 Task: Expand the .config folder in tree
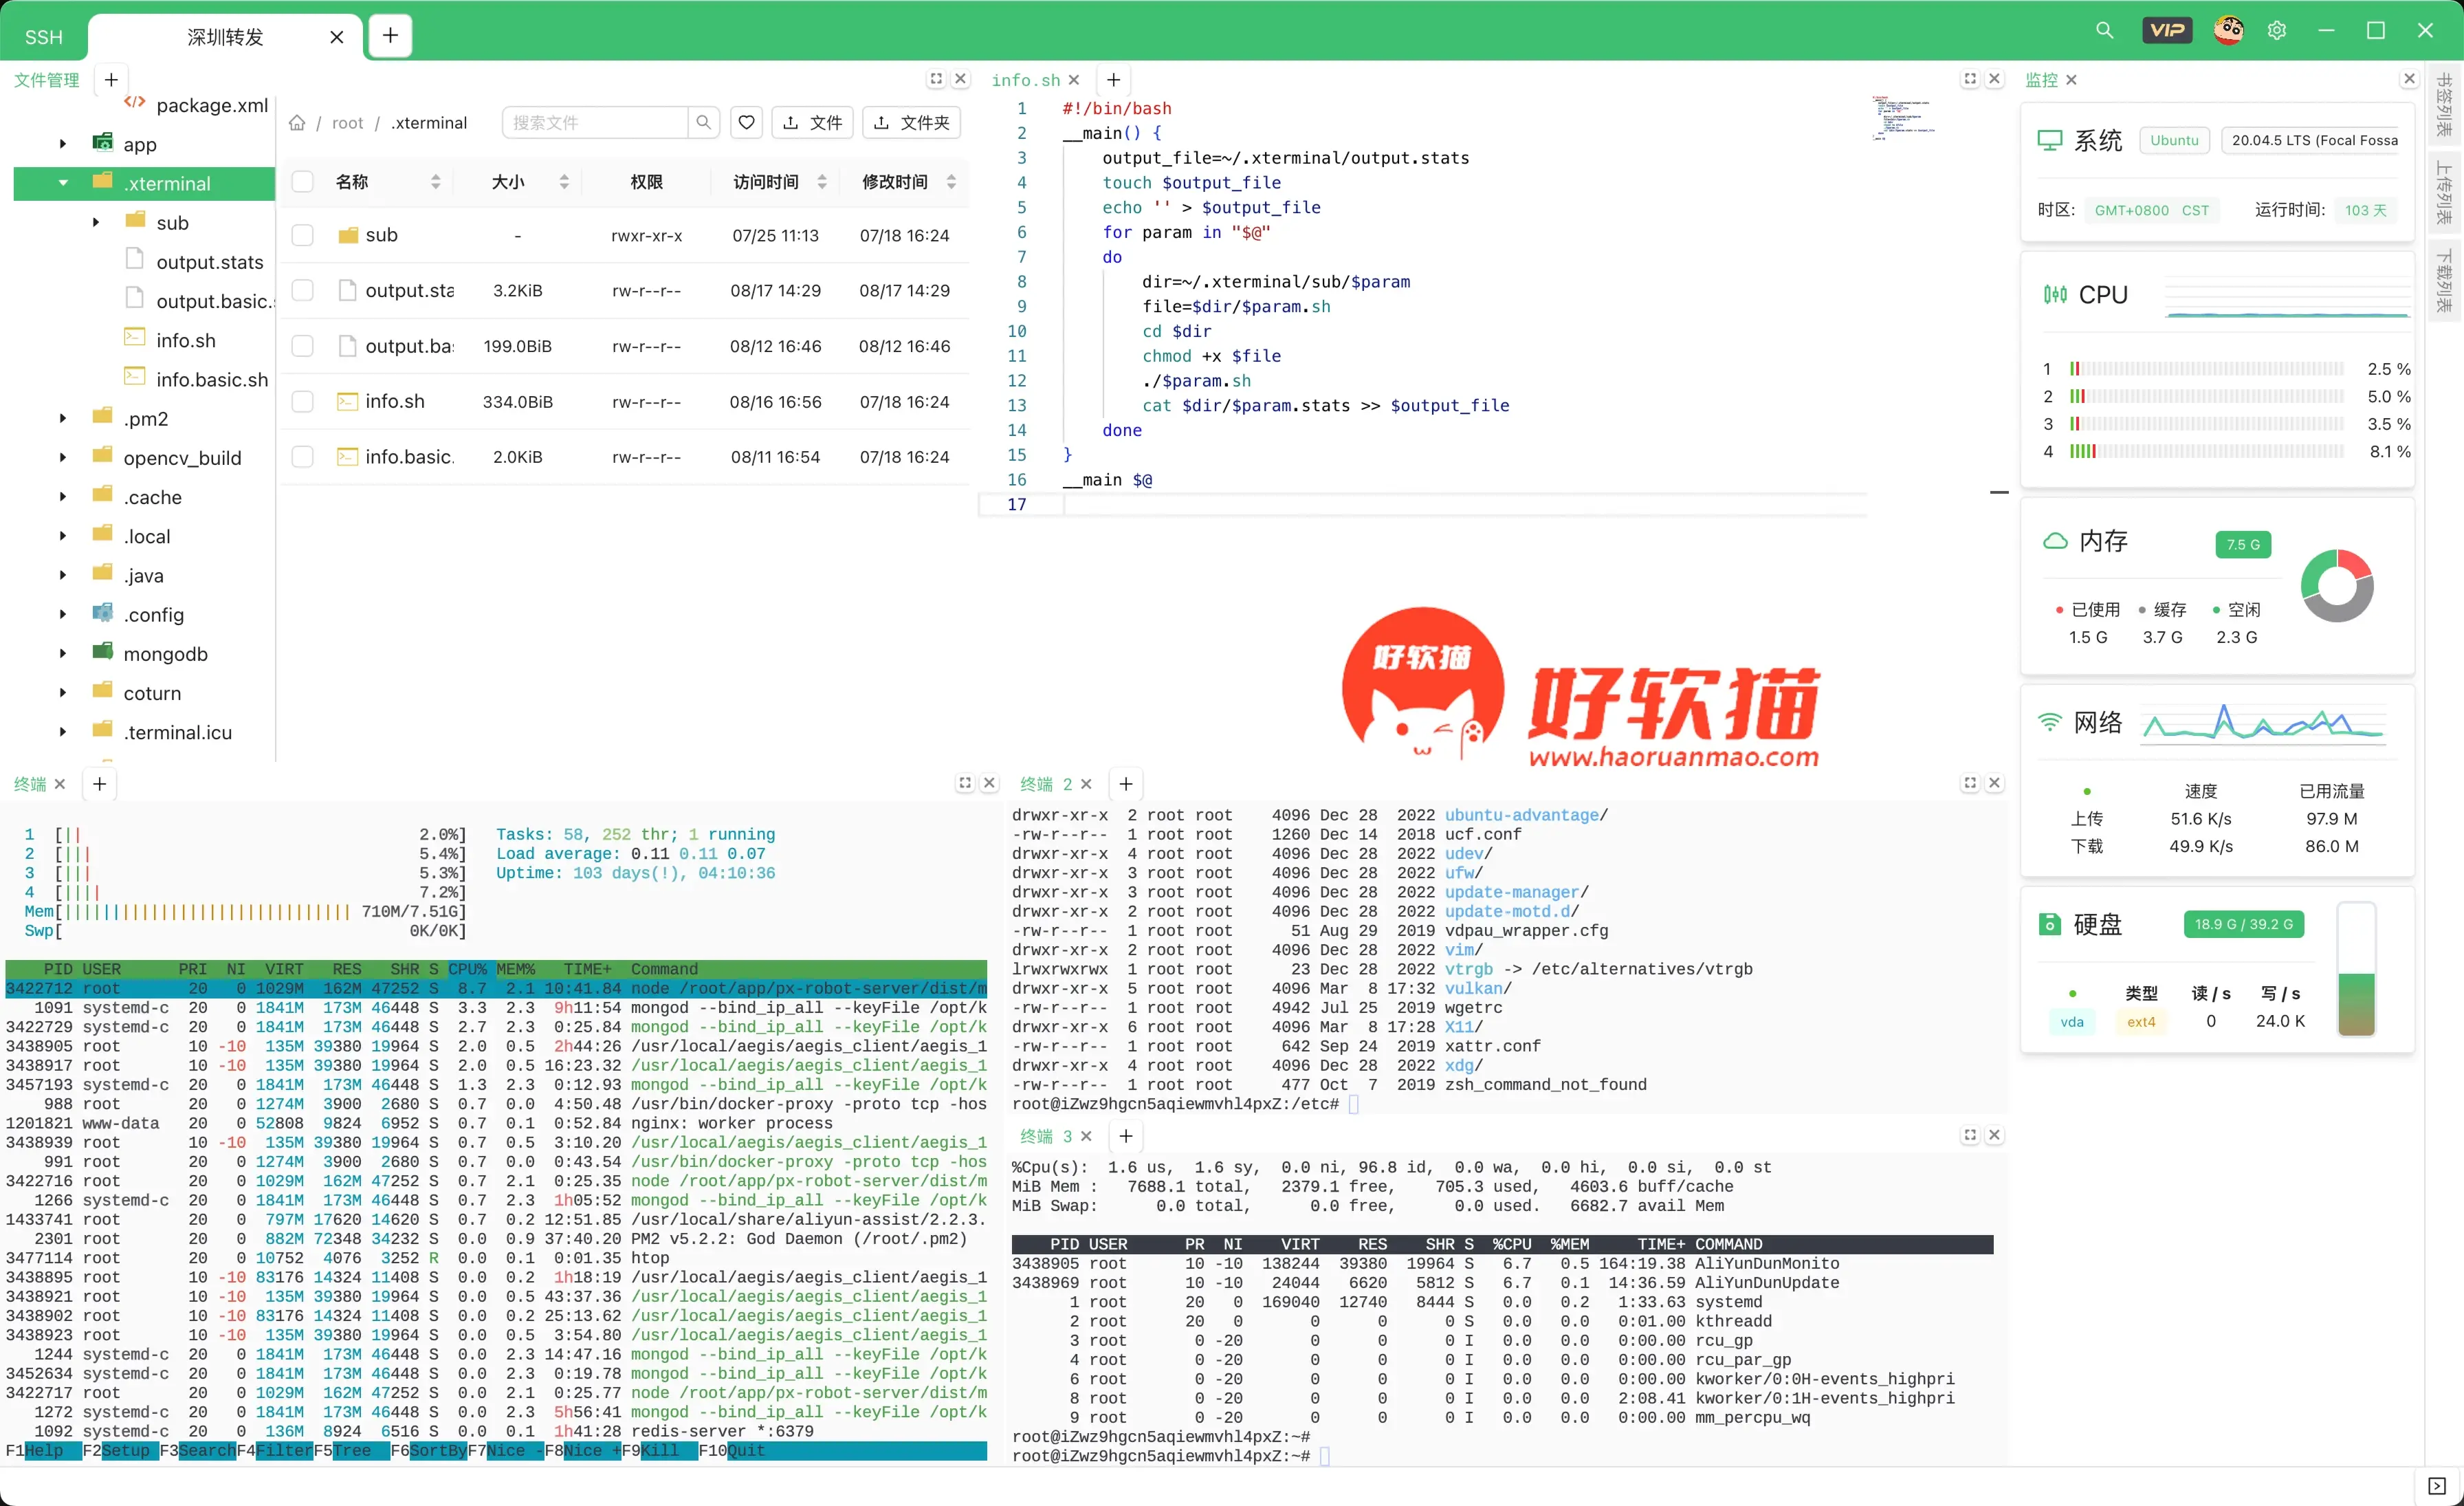tap(62, 614)
